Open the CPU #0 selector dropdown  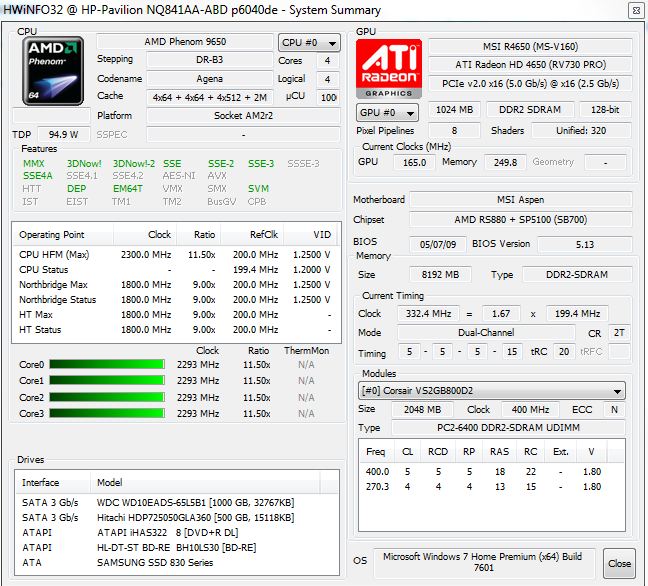309,43
